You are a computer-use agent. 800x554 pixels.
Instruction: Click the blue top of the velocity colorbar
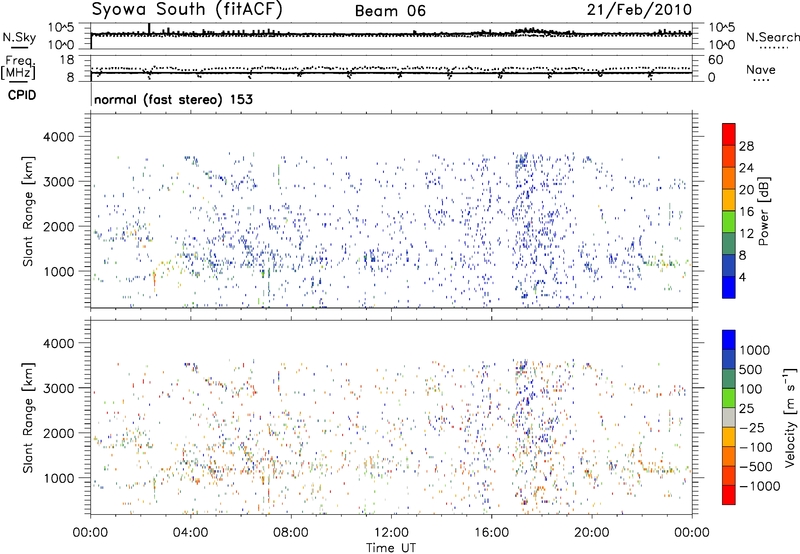729,340
